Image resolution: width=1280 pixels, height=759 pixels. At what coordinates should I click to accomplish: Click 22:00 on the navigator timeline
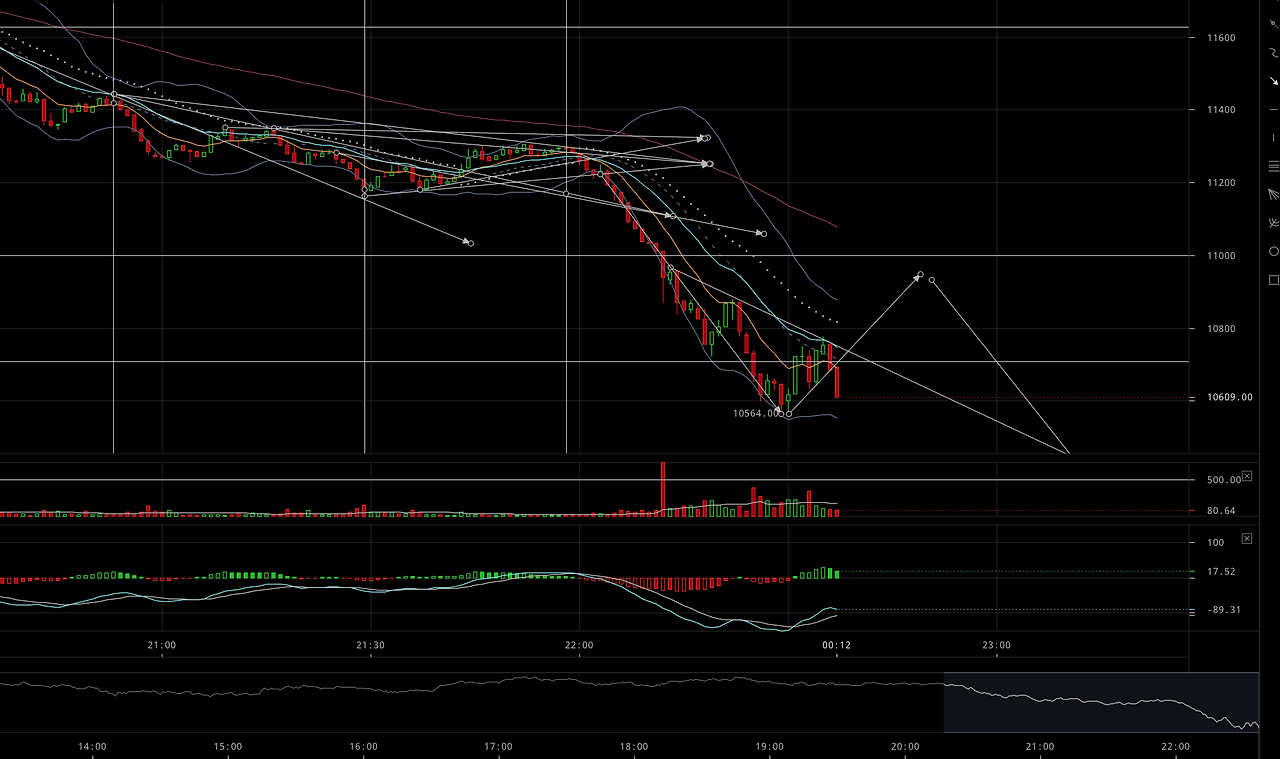(x=1176, y=746)
